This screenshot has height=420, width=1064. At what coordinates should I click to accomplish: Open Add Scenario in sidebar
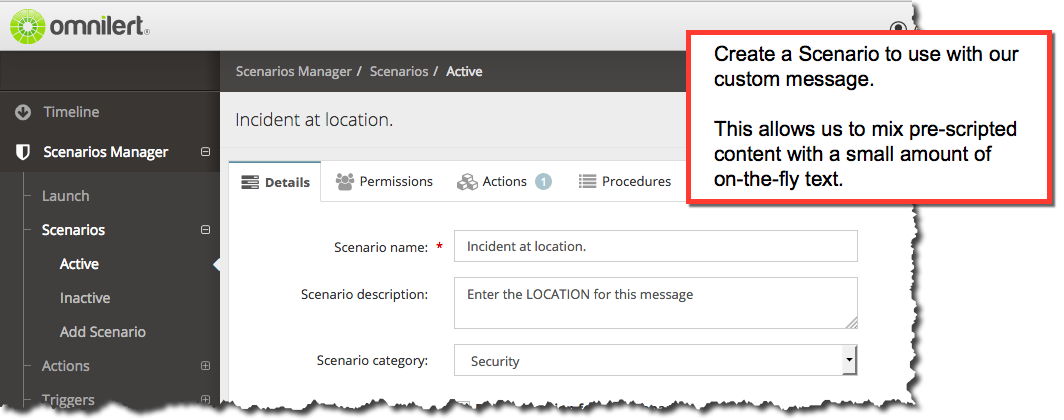[x=102, y=332]
